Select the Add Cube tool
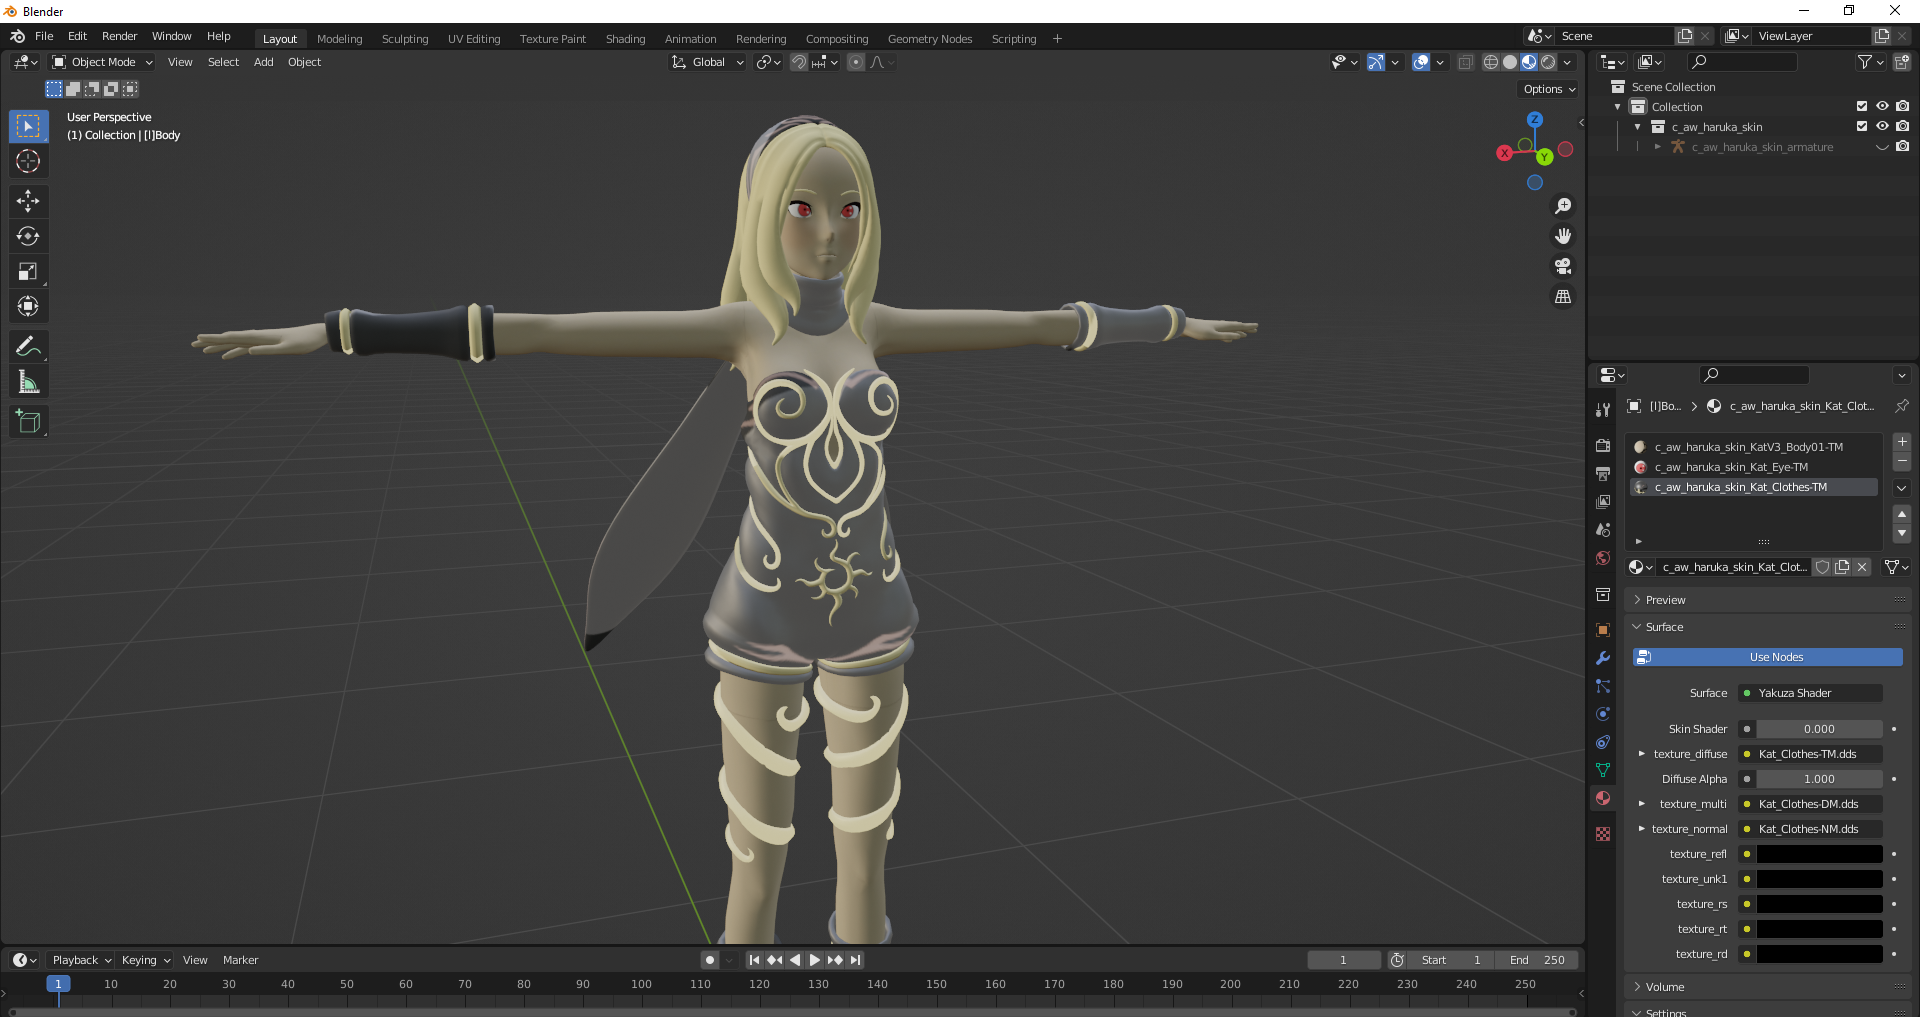 click(x=28, y=422)
